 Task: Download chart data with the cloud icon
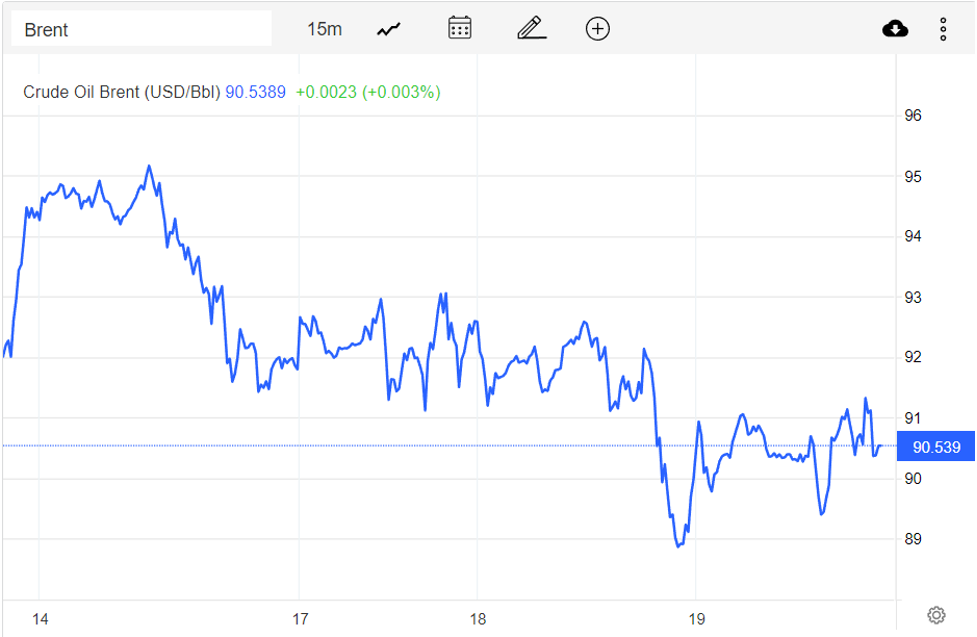click(x=895, y=29)
